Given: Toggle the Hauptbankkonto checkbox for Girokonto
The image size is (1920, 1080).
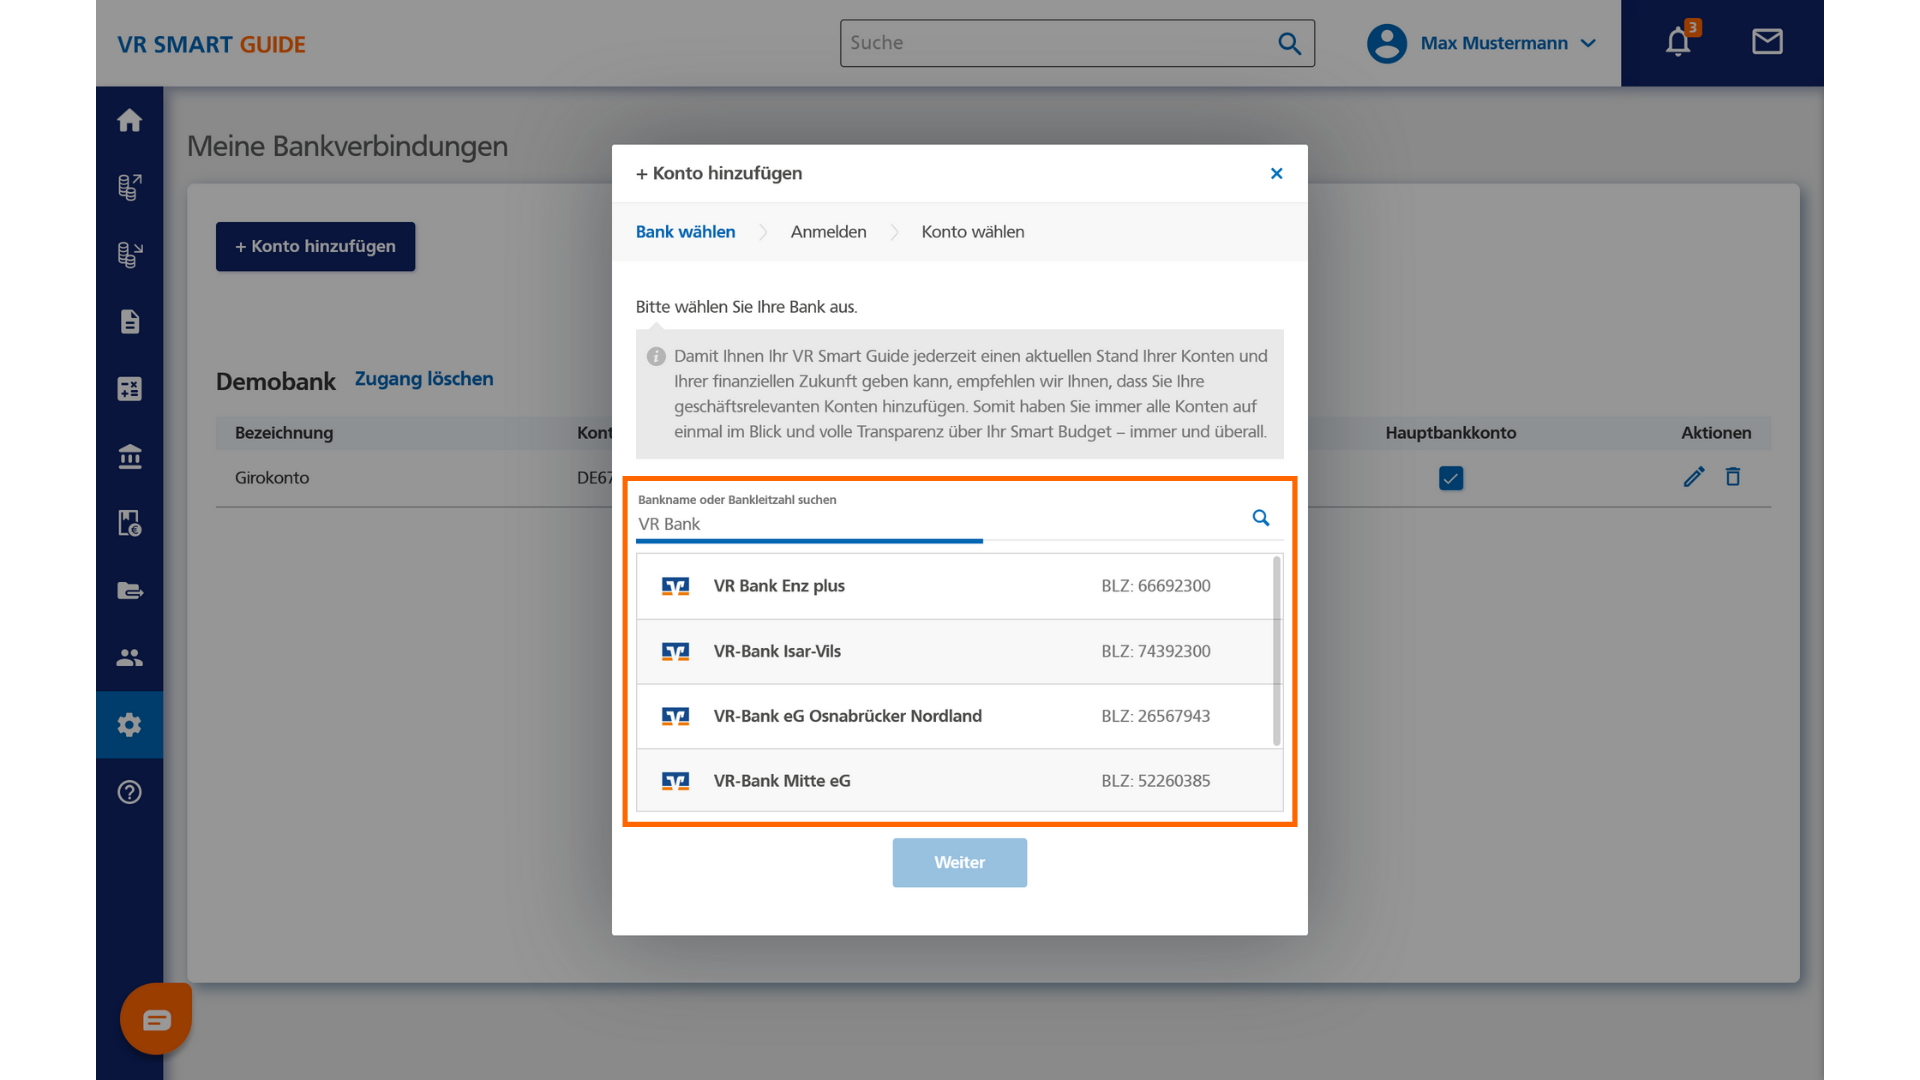Looking at the screenshot, I should [x=1451, y=478].
